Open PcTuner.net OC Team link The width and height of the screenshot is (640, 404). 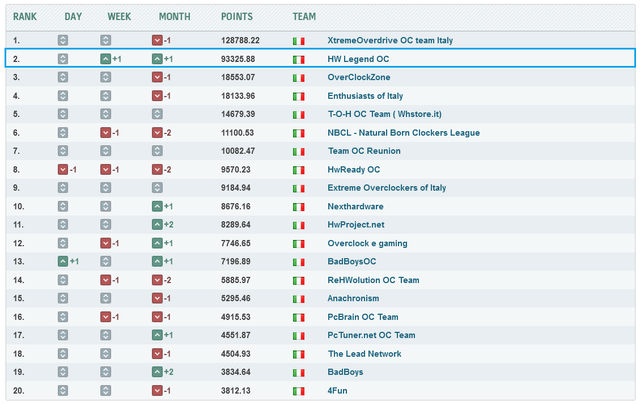click(371, 335)
